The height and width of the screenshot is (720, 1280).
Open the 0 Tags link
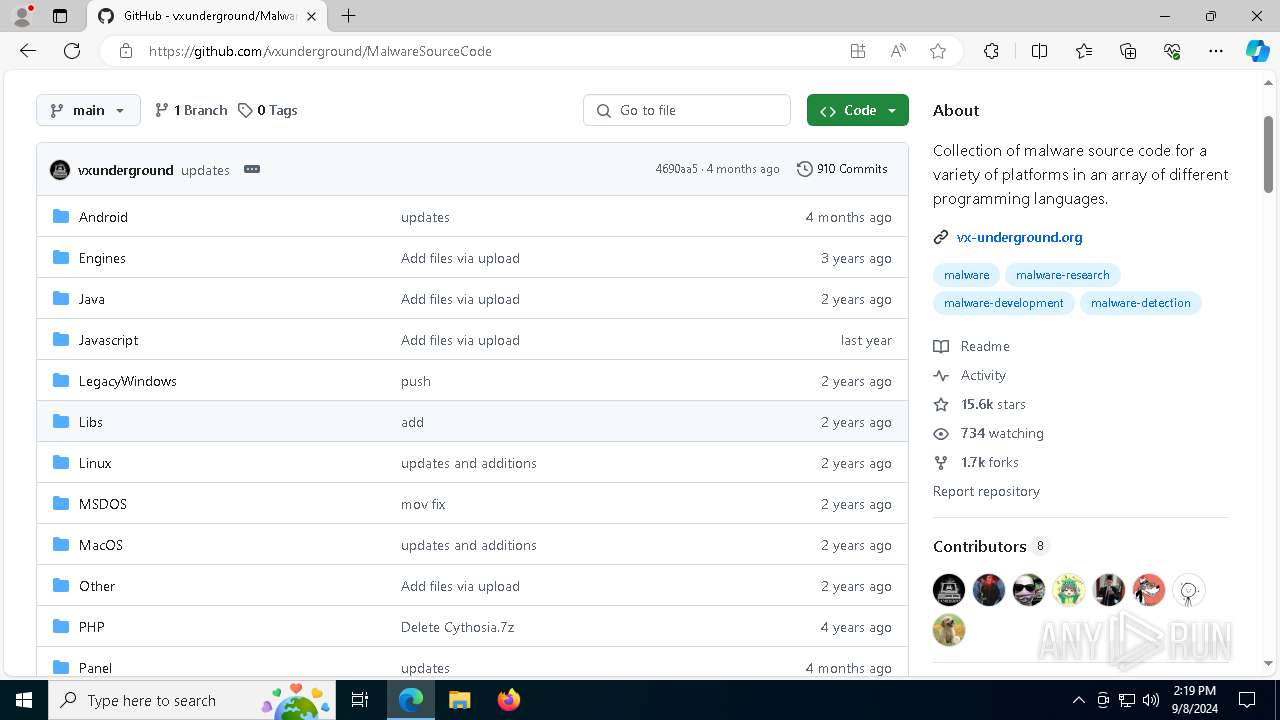click(x=268, y=110)
